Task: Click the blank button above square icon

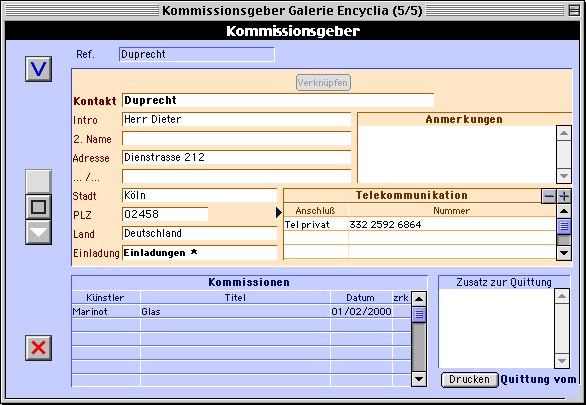Action: (38, 182)
